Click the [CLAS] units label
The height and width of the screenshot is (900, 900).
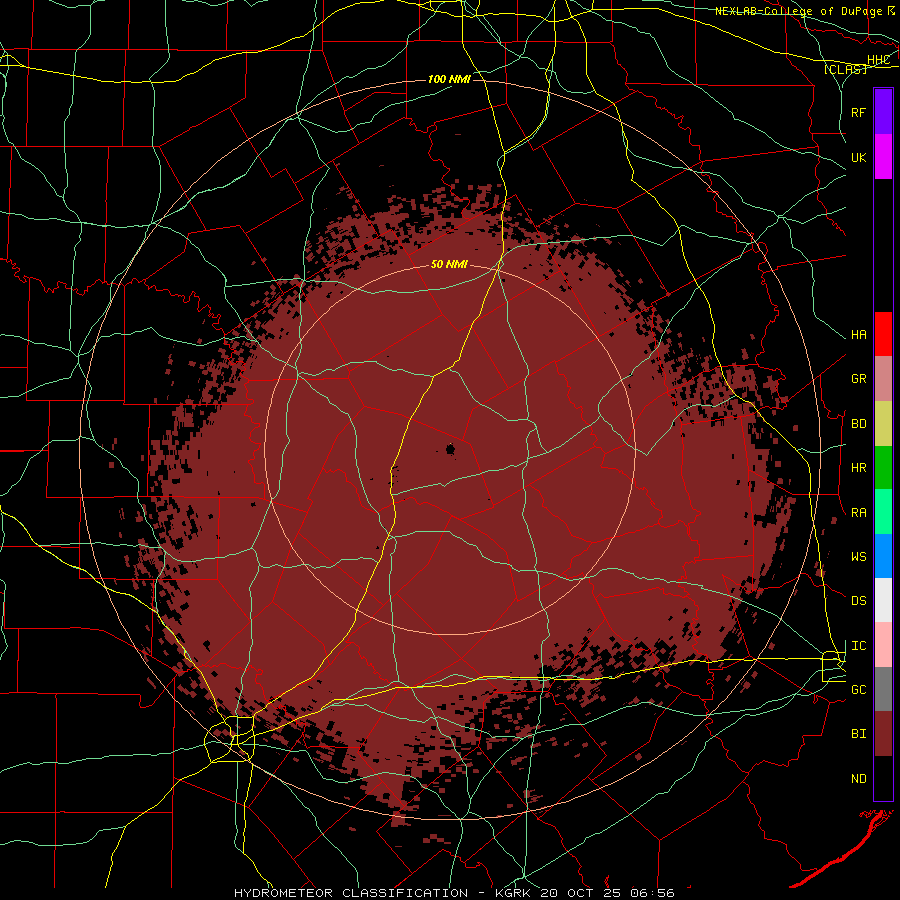click(x=845, y=69)
